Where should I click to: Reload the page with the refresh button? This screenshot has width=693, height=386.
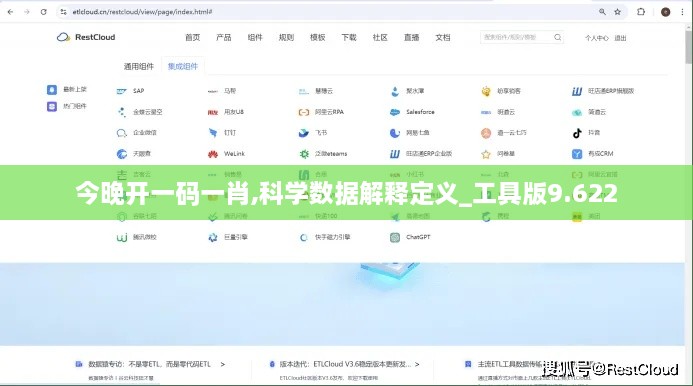[43, 12]
